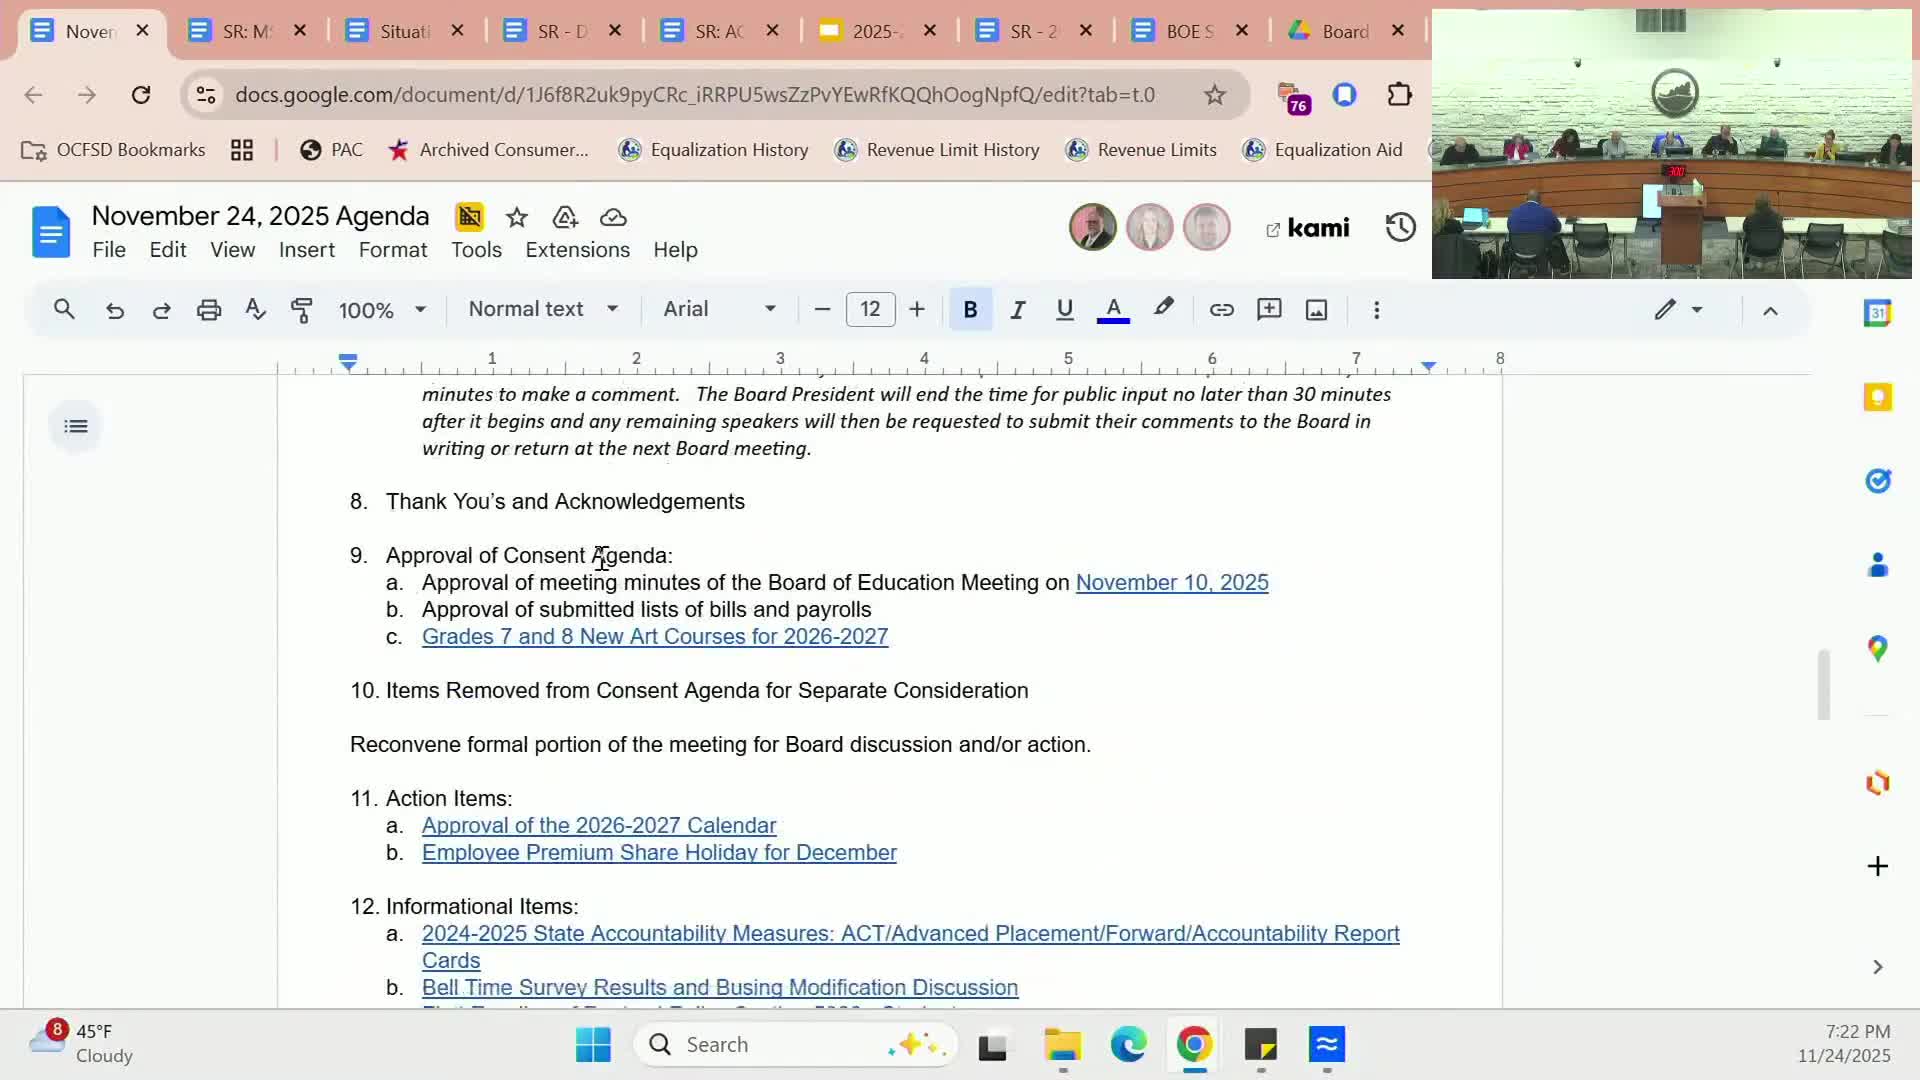This screenshot has height=1080, width=1920.
Task: Open the Extensions menu
Action: 577,250
